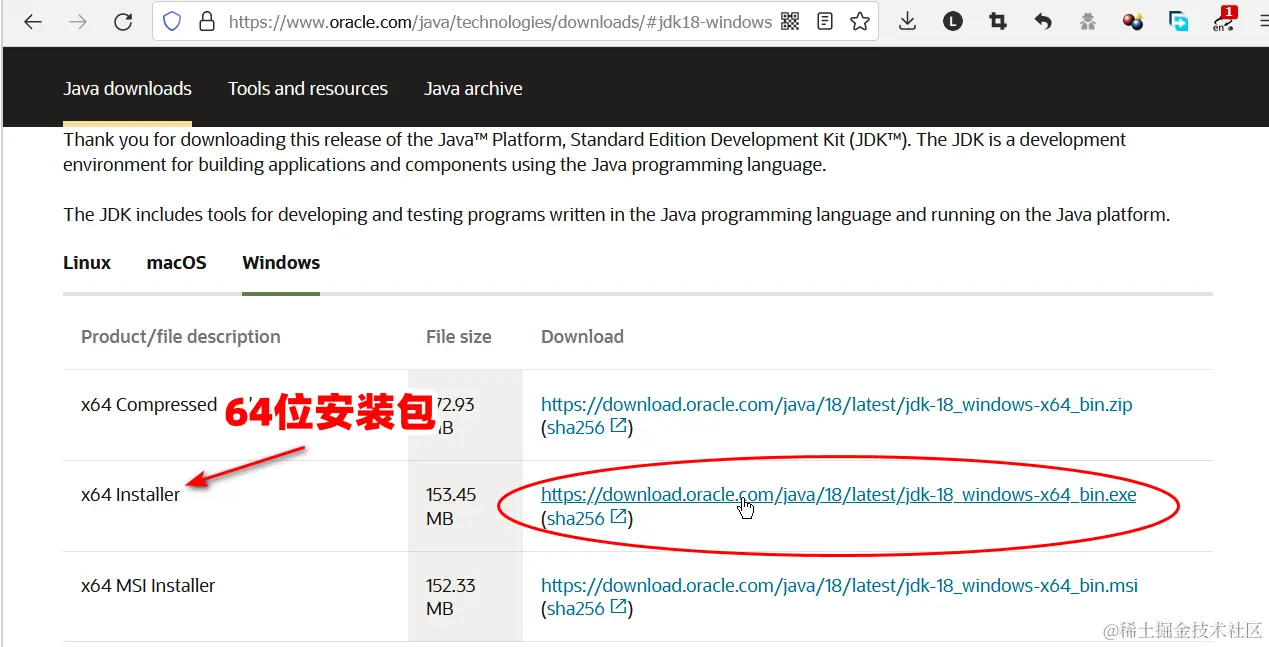Switch to the Java downloads tab
This screenshot has width=1269, height=647.
click(x=127, y=89)
